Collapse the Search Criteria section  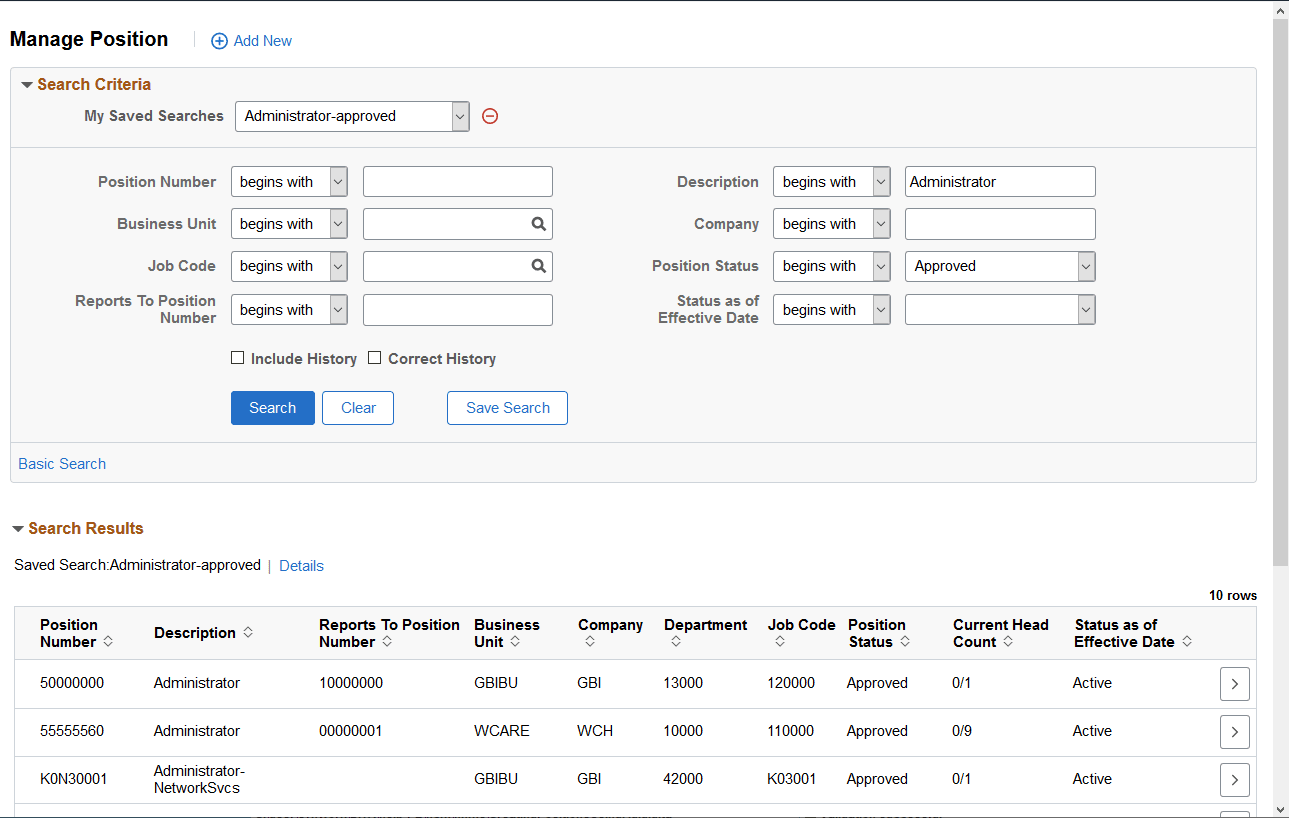tap(26, 84)
